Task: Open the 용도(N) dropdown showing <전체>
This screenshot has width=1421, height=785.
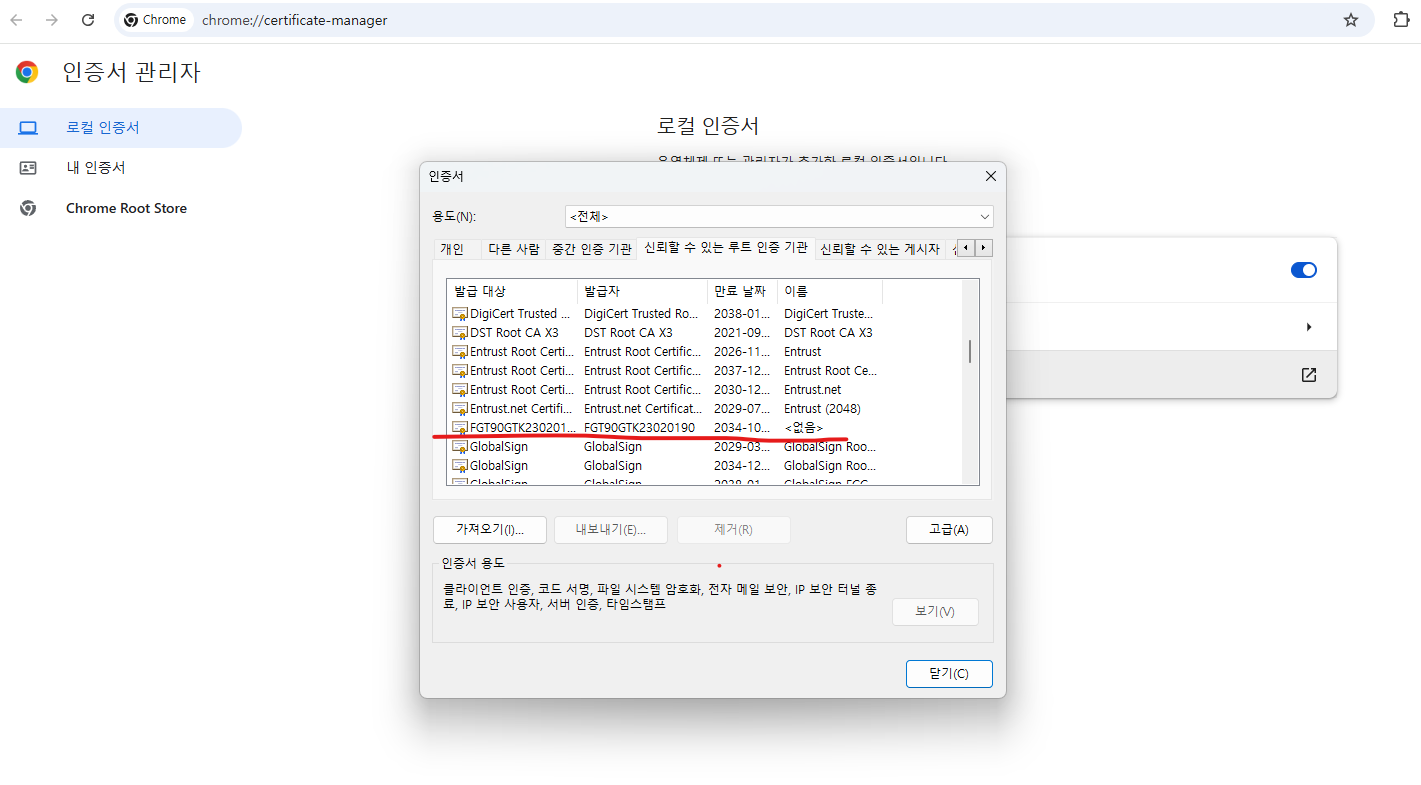Action: click(x=779, y=216)
